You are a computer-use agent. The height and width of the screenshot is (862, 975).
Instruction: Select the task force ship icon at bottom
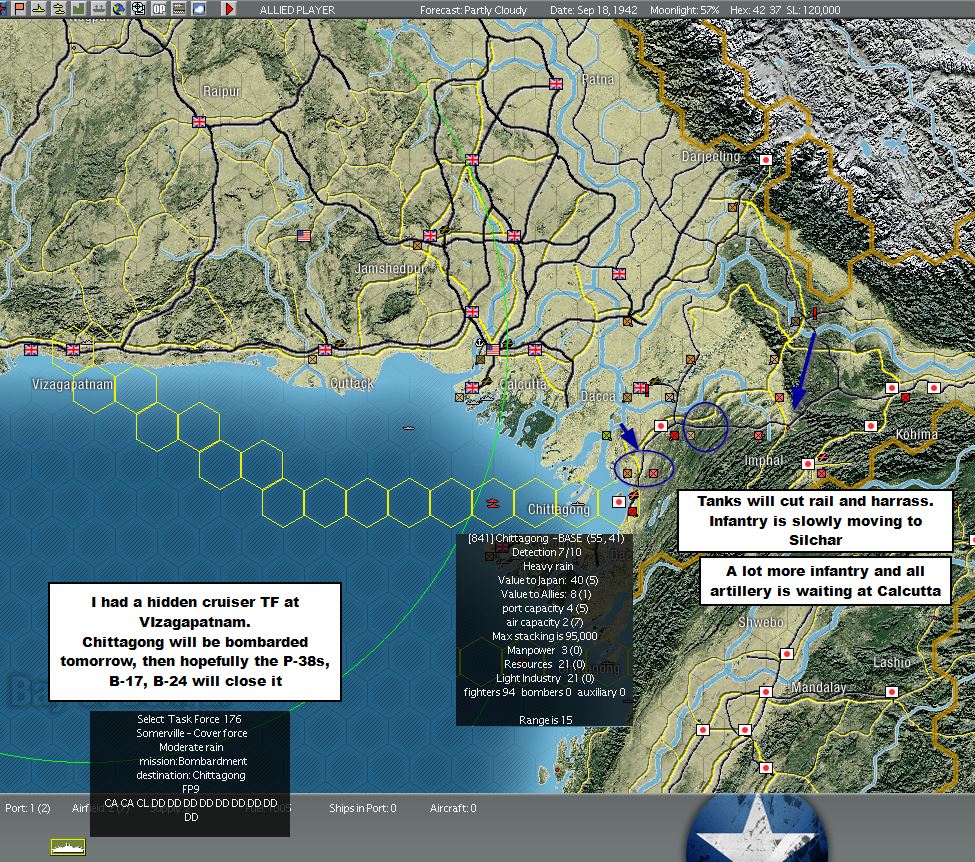(68, 846)
